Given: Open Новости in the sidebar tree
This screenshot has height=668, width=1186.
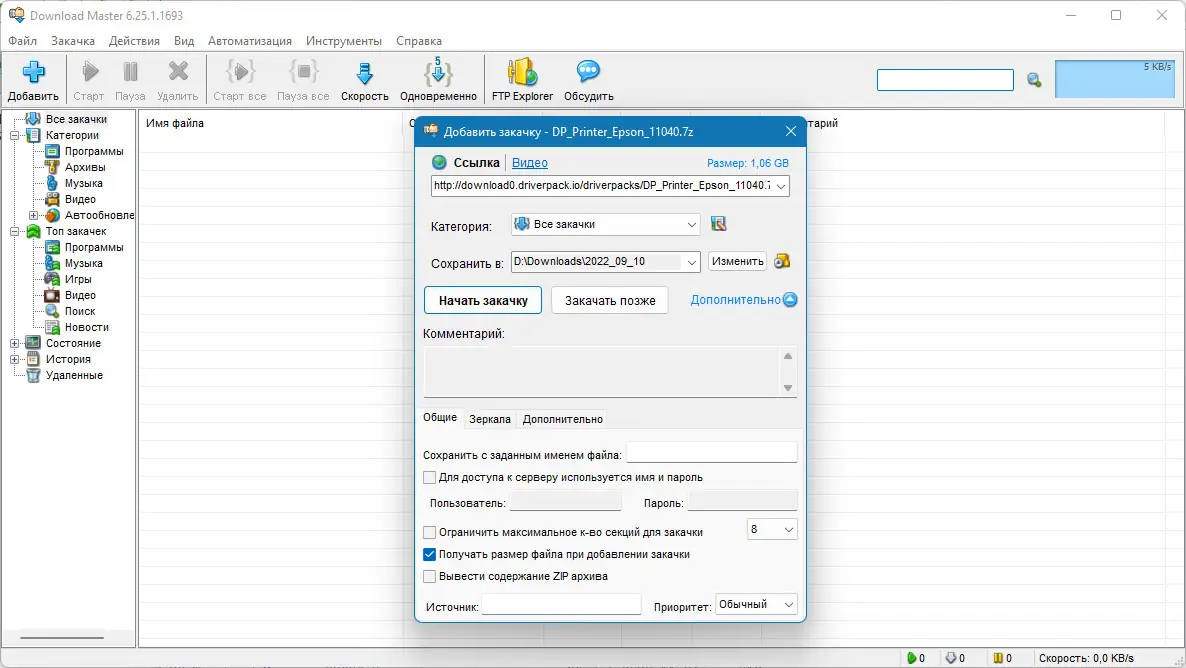Looking at the screenshot, I should 86,327.
